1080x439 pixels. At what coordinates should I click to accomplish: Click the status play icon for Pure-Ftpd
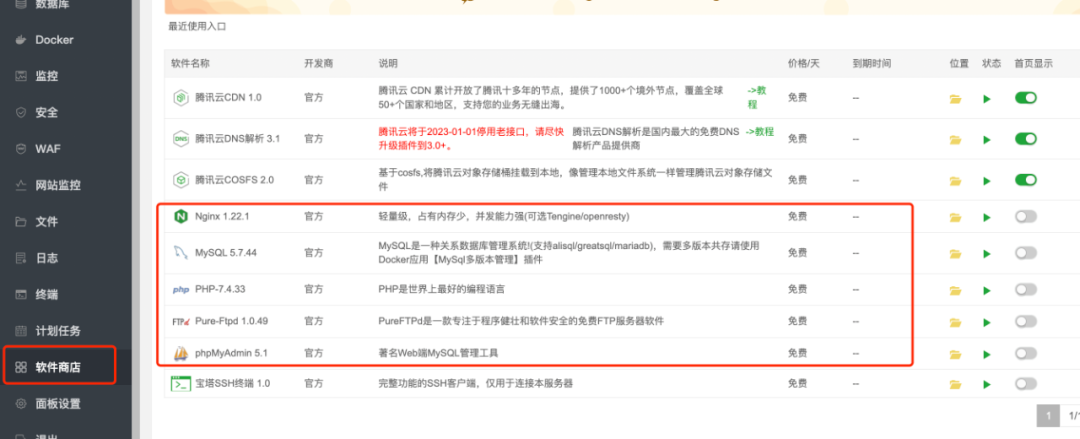pyautogui.click(x=987, y=322)
